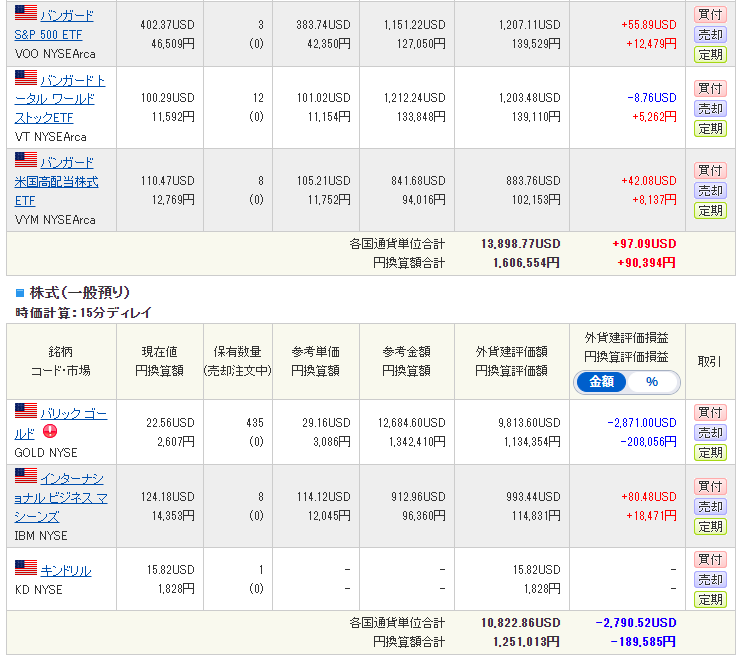Click the 993.44USD valuation of IBM

[533, 497]
